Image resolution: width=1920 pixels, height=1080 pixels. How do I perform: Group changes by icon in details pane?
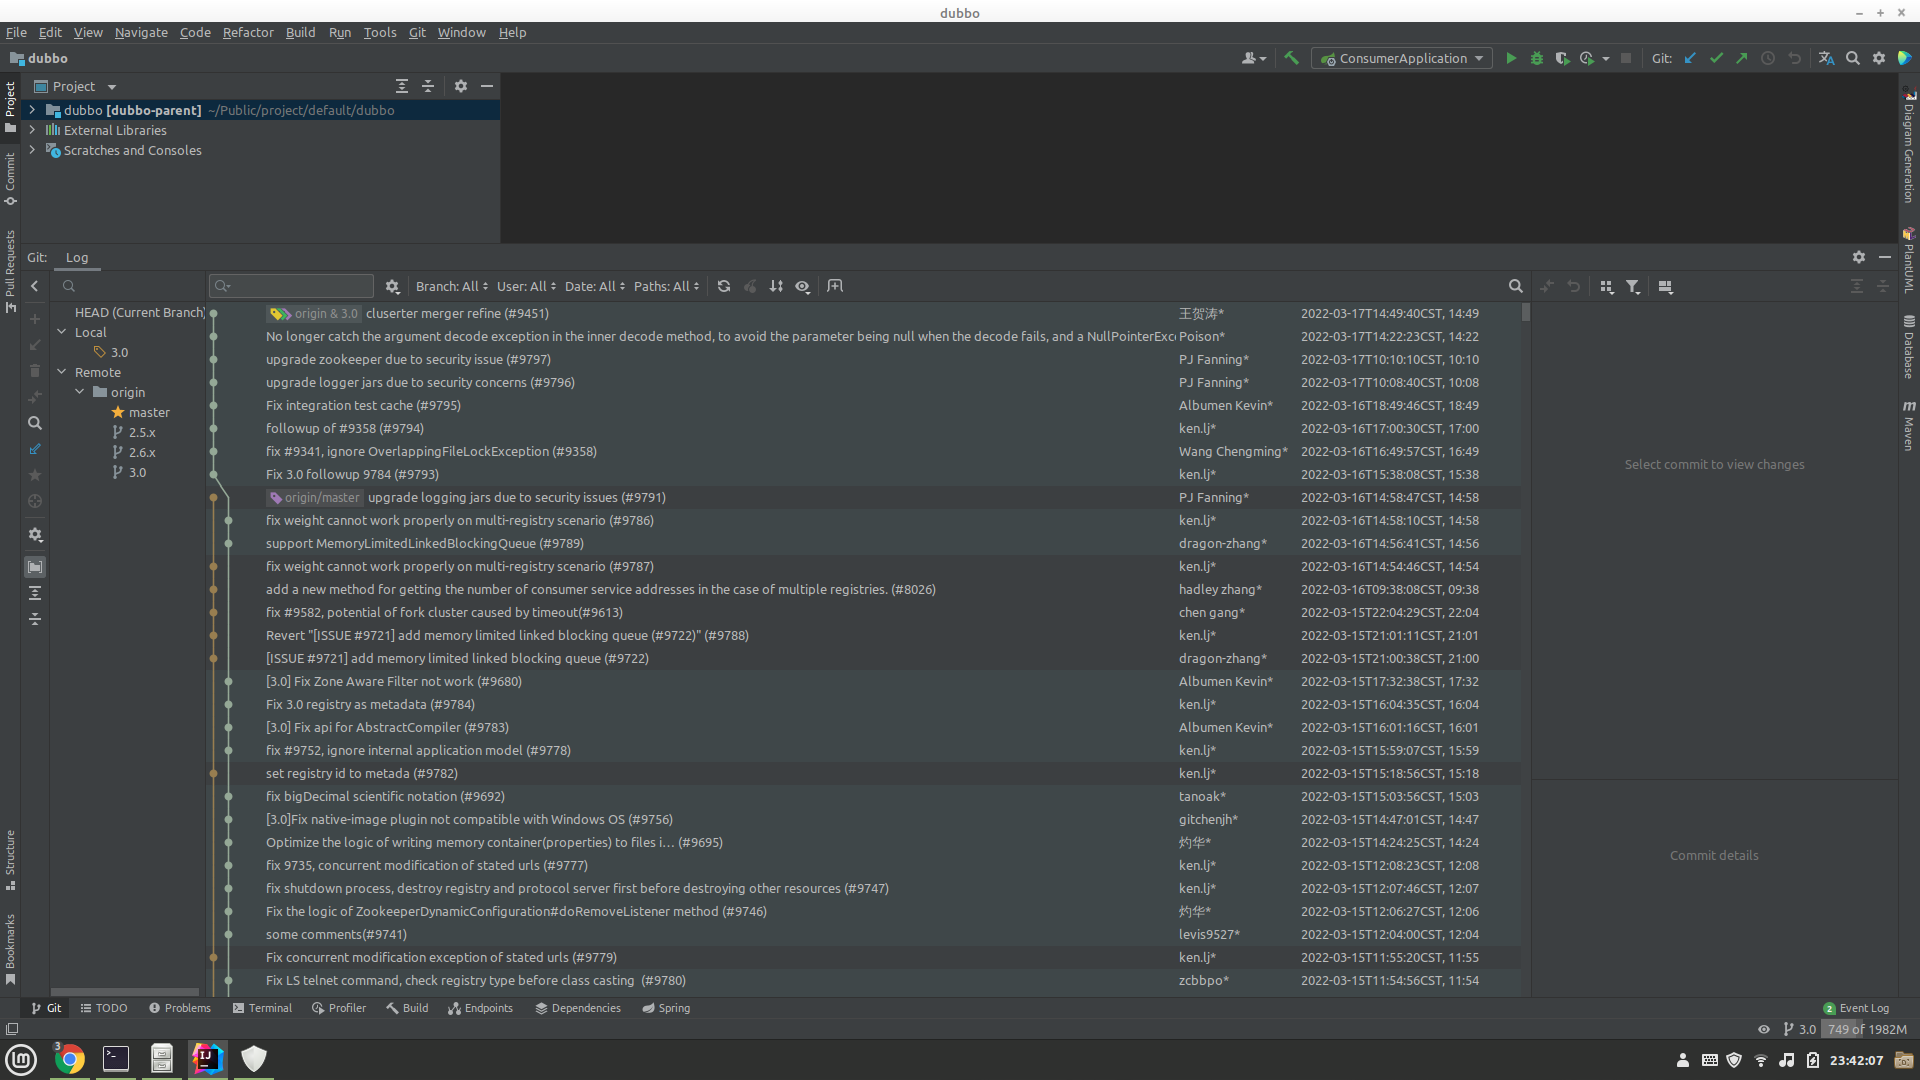[1606, 286]
